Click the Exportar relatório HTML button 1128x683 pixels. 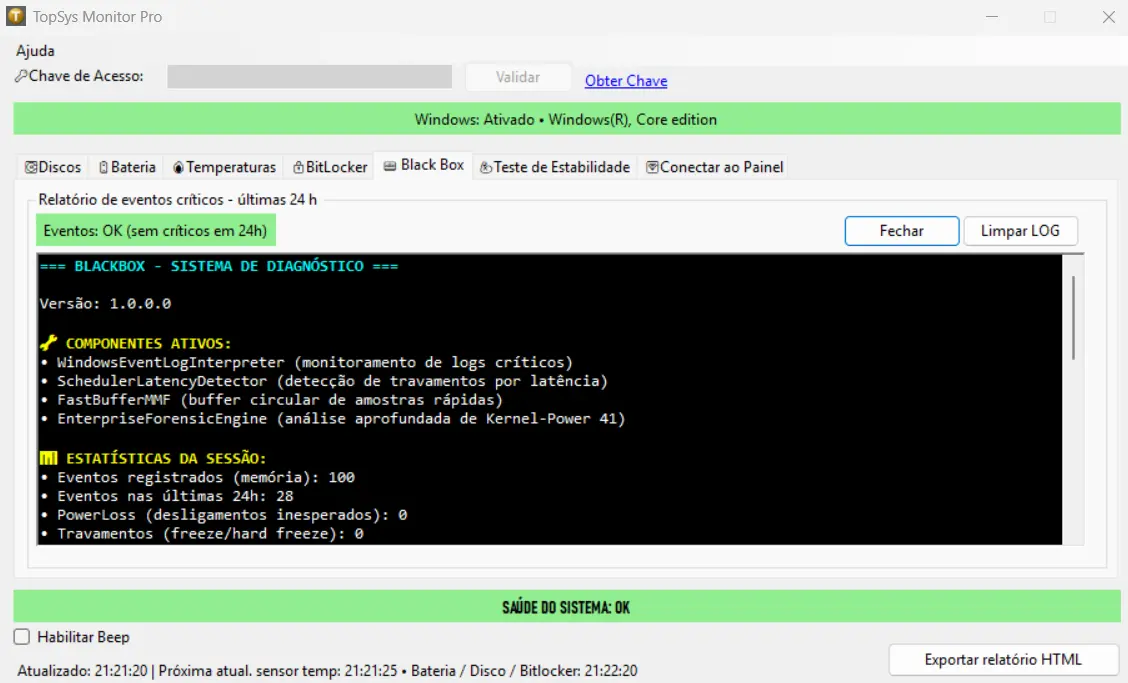[x=1002, y=659]
